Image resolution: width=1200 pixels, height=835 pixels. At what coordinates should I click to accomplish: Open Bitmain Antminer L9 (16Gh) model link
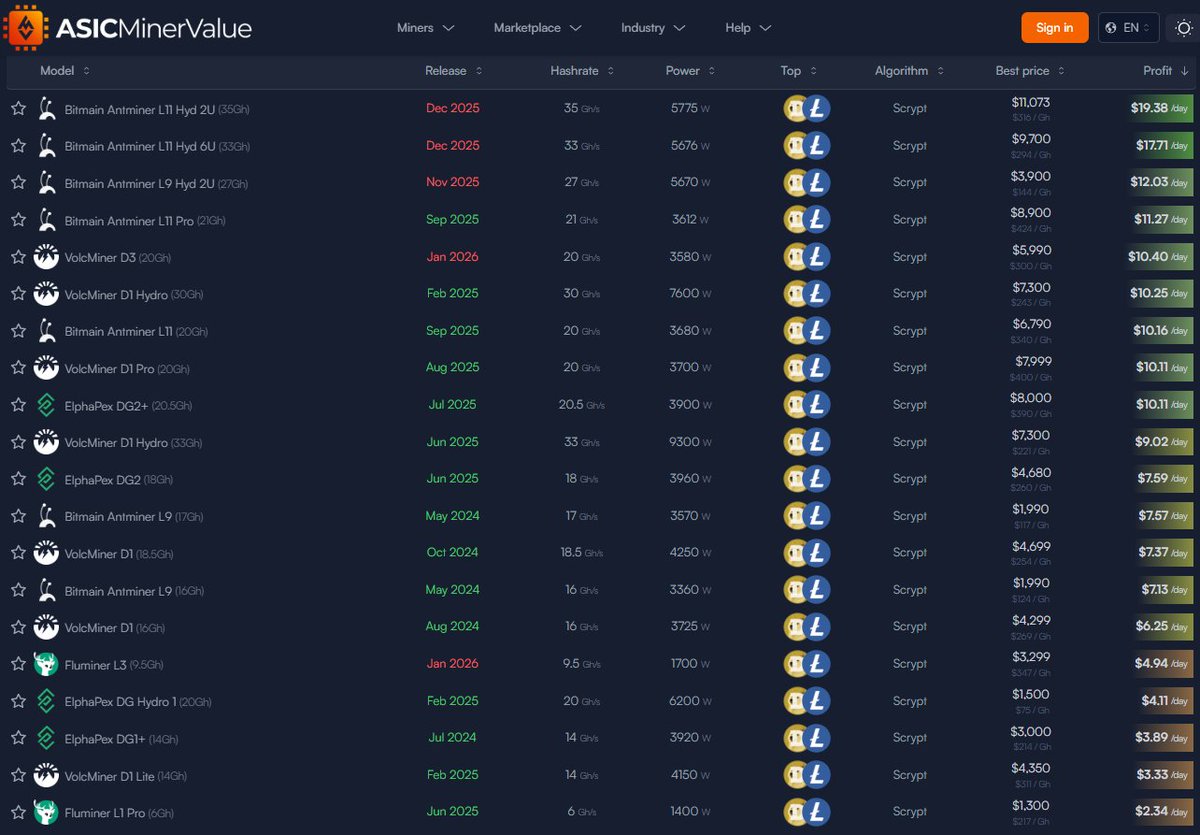(134, 590)
